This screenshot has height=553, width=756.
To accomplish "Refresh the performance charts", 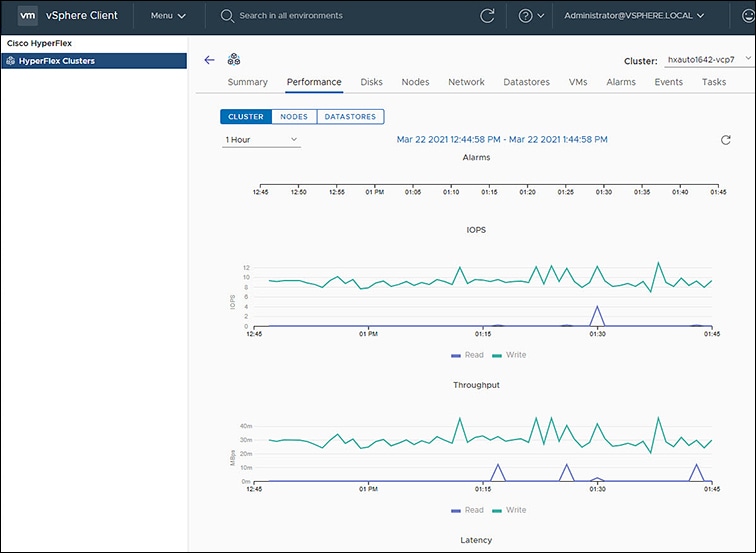I will (x=725, y=140).
